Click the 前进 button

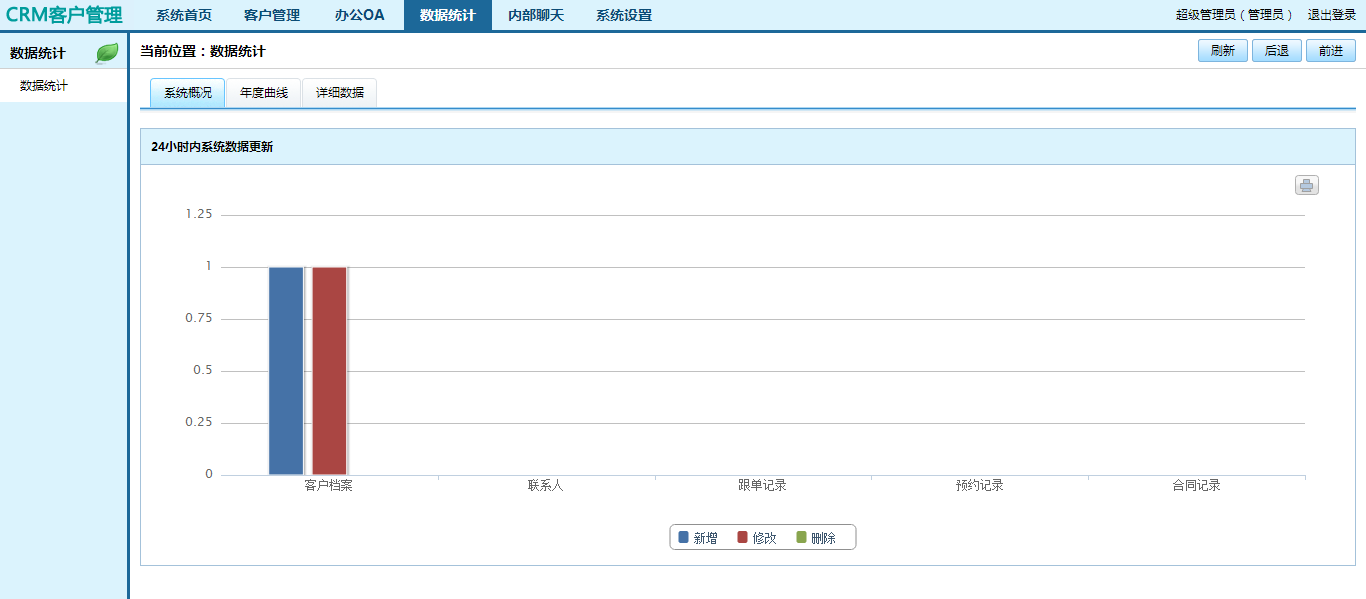coord(1331,51)
